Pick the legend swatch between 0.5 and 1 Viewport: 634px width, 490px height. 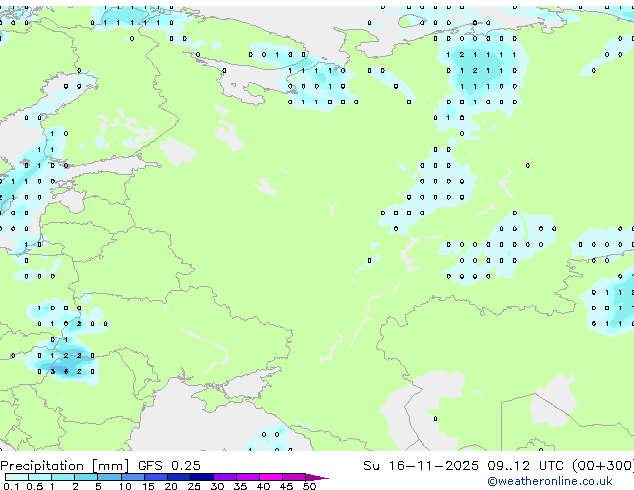pos(40,477)
